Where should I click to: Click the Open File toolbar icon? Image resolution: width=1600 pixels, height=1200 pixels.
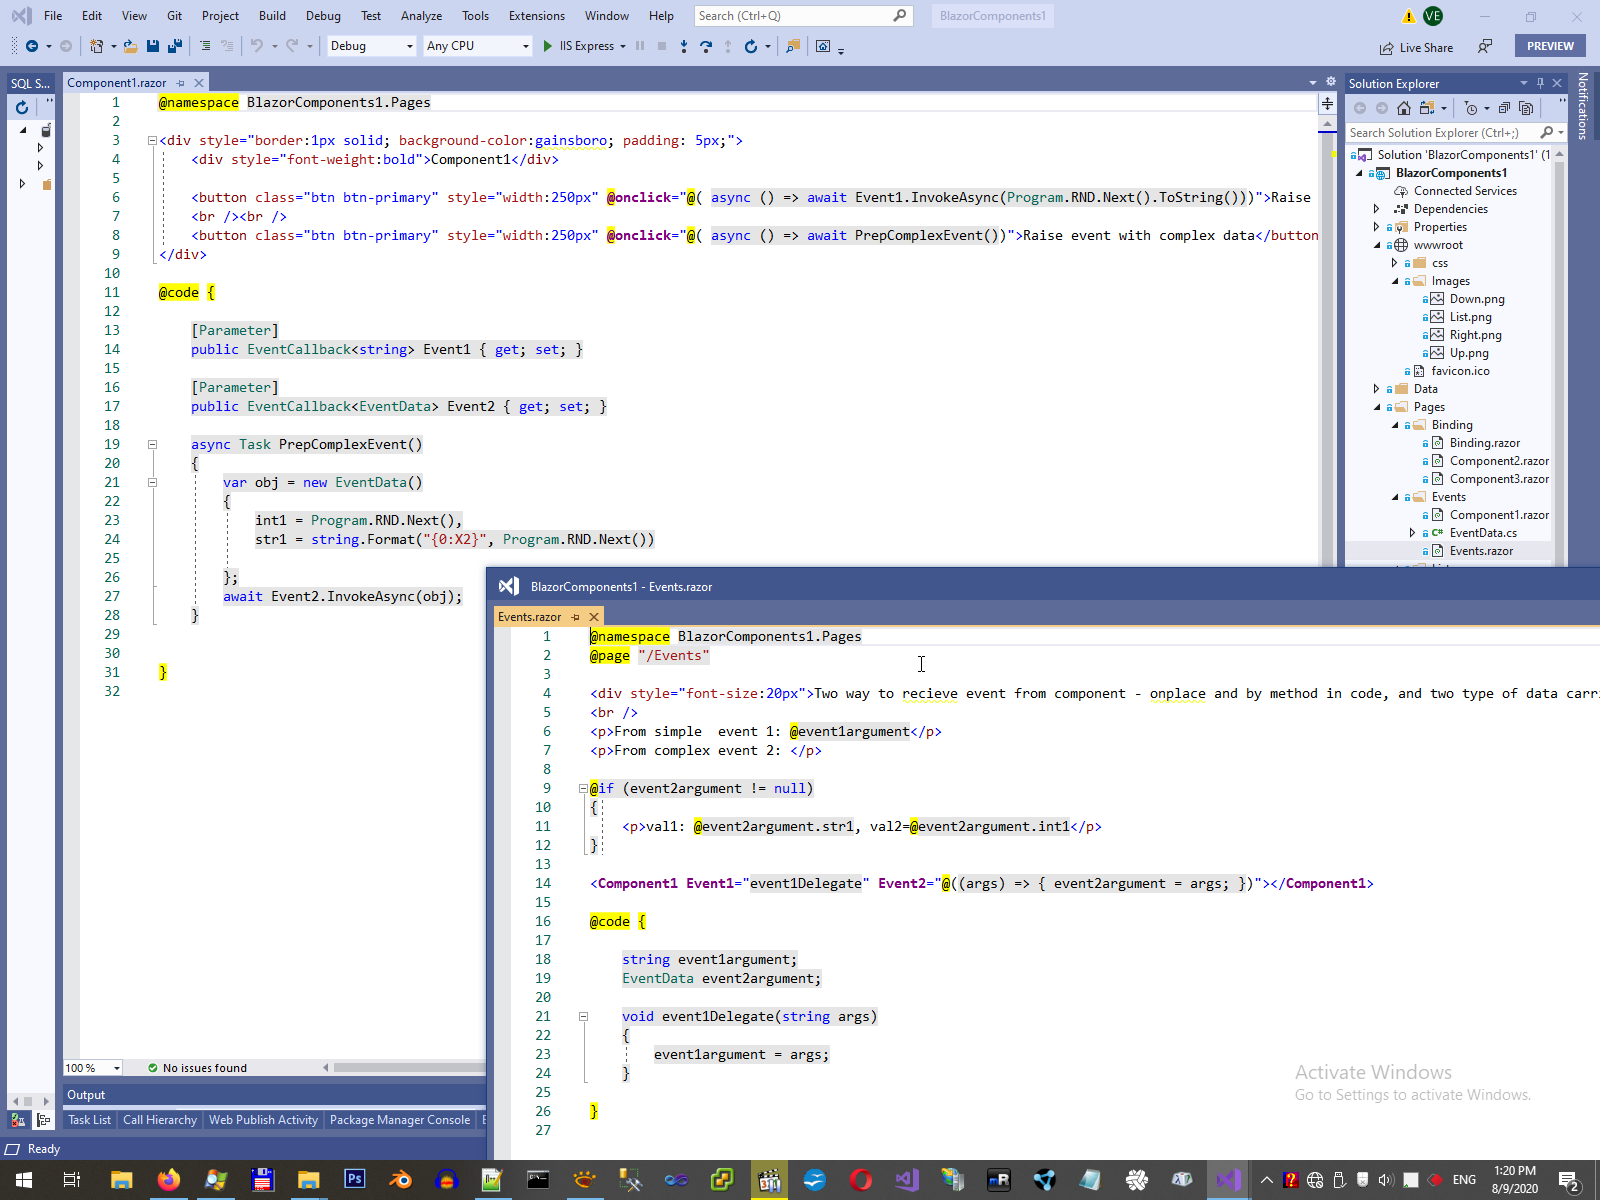[x=130, y=46]
